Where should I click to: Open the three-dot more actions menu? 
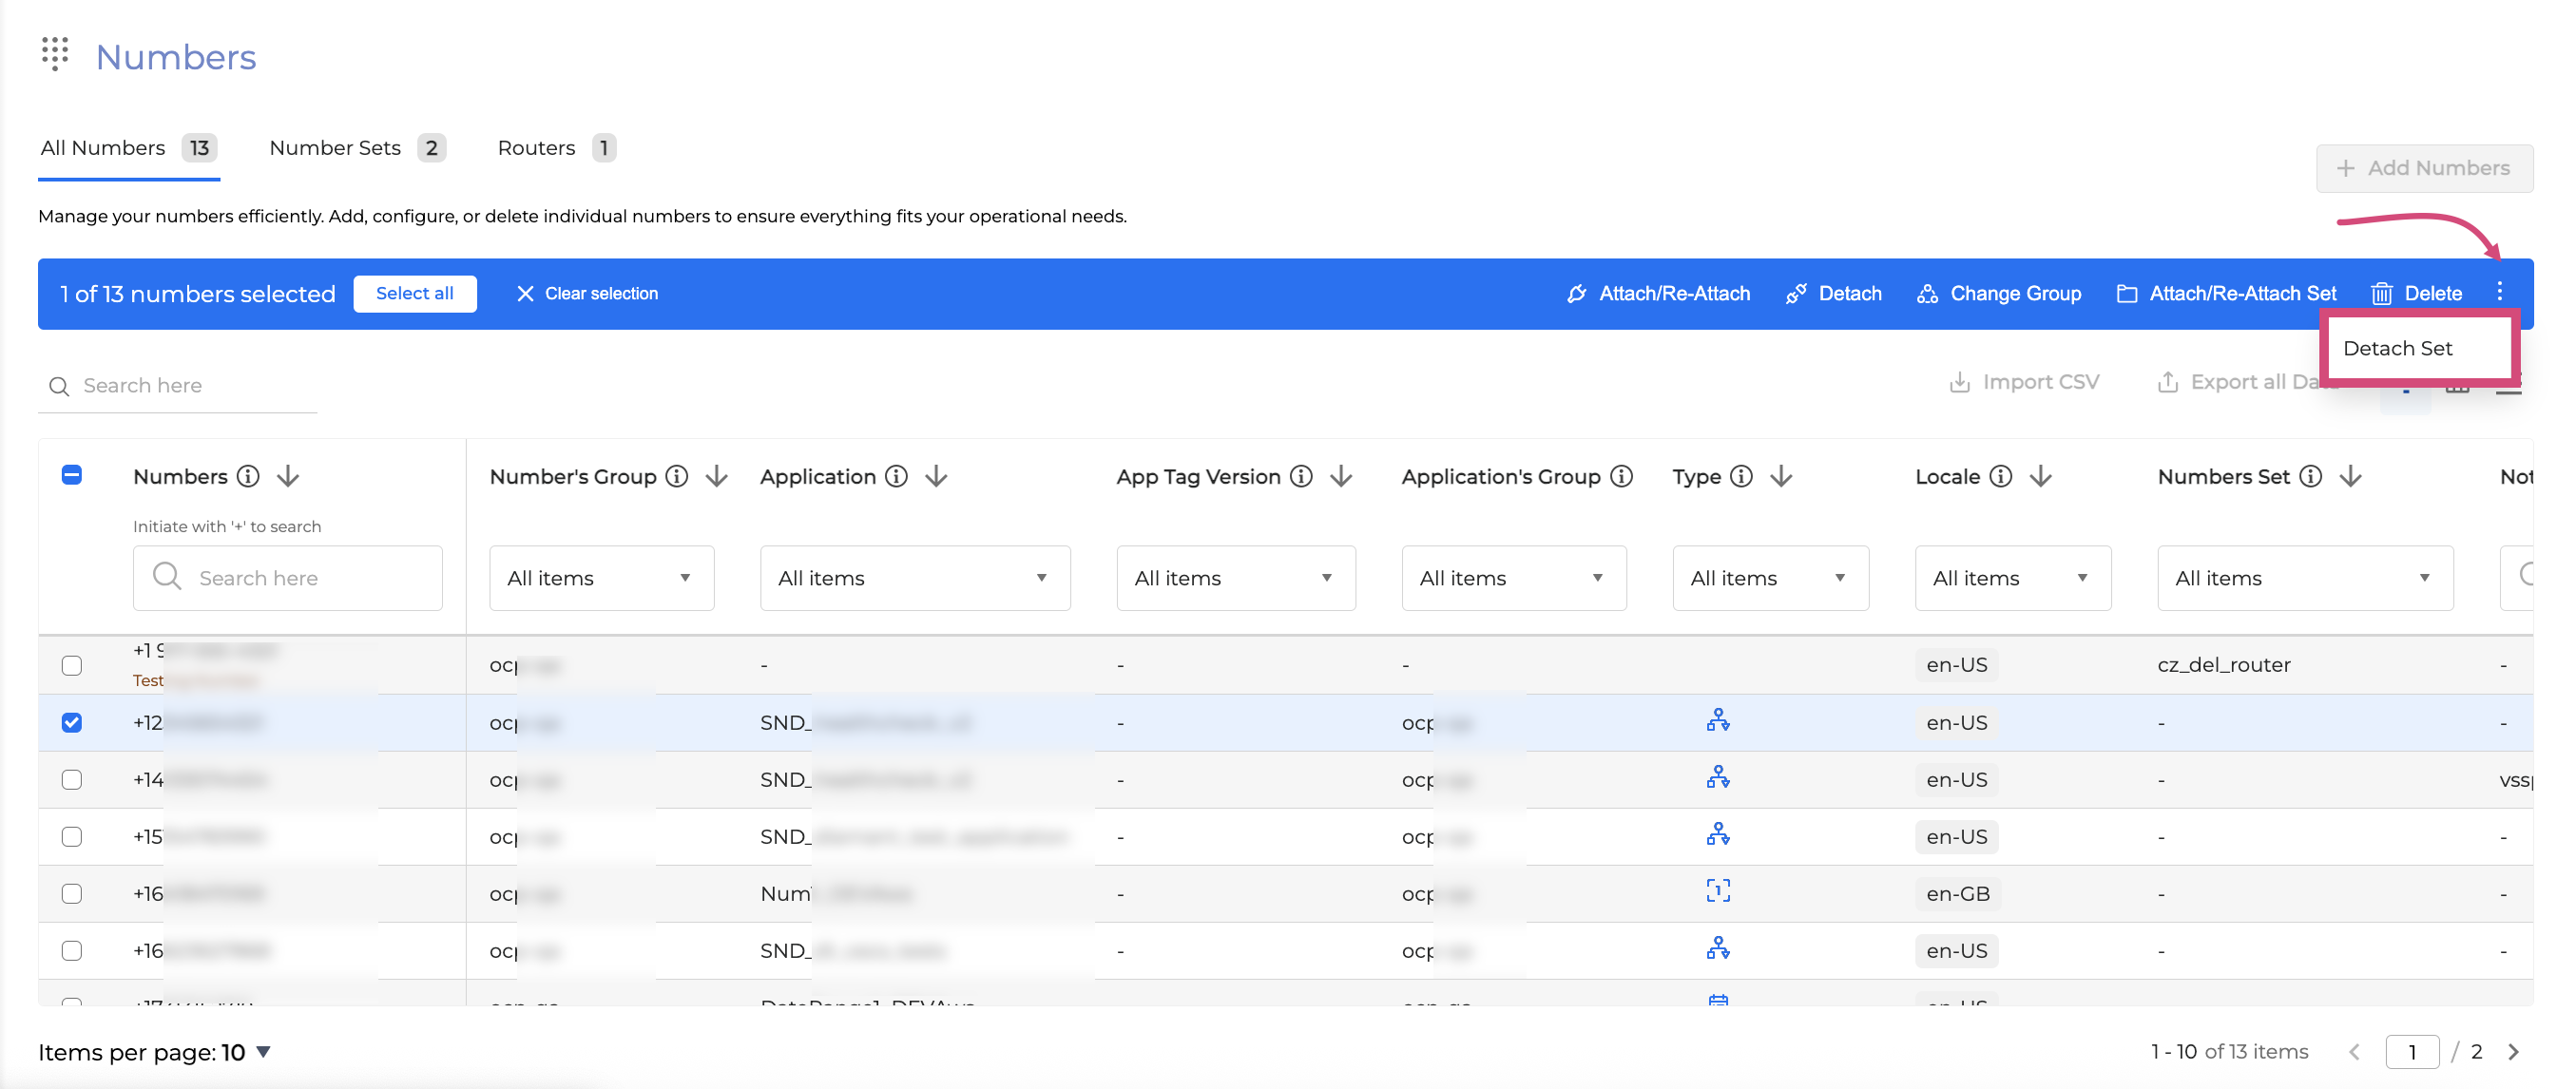point(2499,292)
